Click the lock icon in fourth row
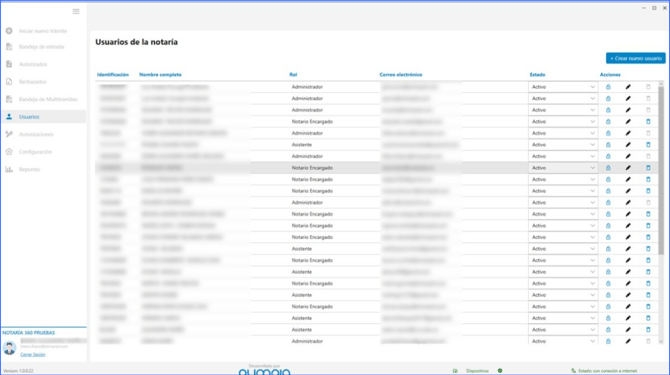 tap(608, 122)
